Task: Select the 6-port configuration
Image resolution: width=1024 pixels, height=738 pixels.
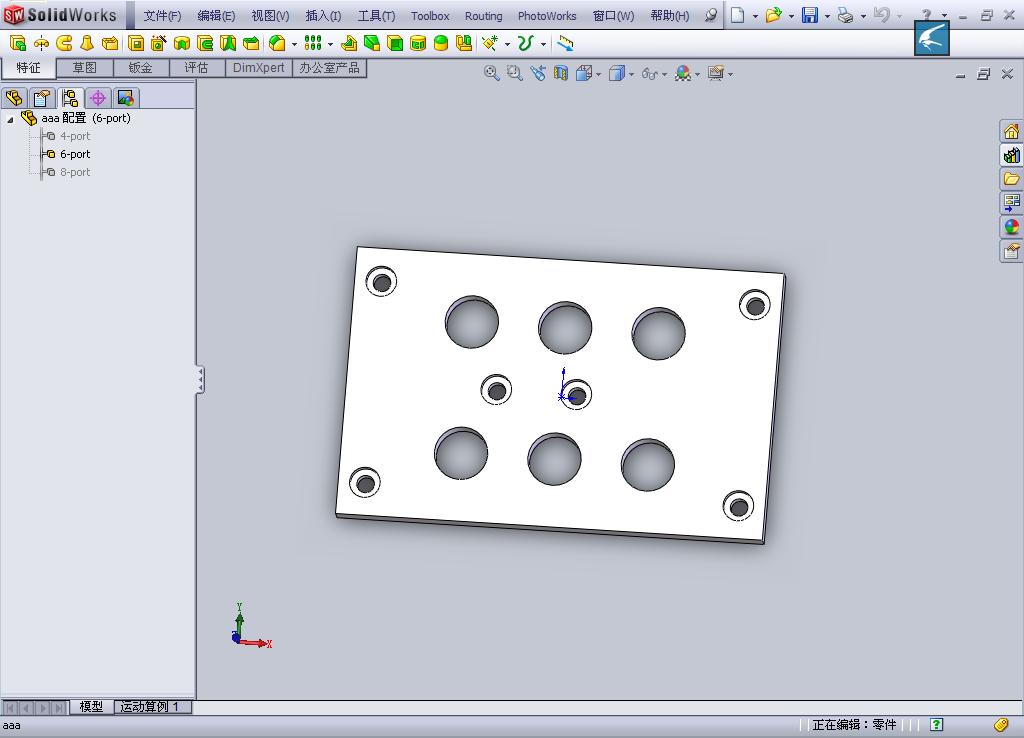Action: coord(75,154)
